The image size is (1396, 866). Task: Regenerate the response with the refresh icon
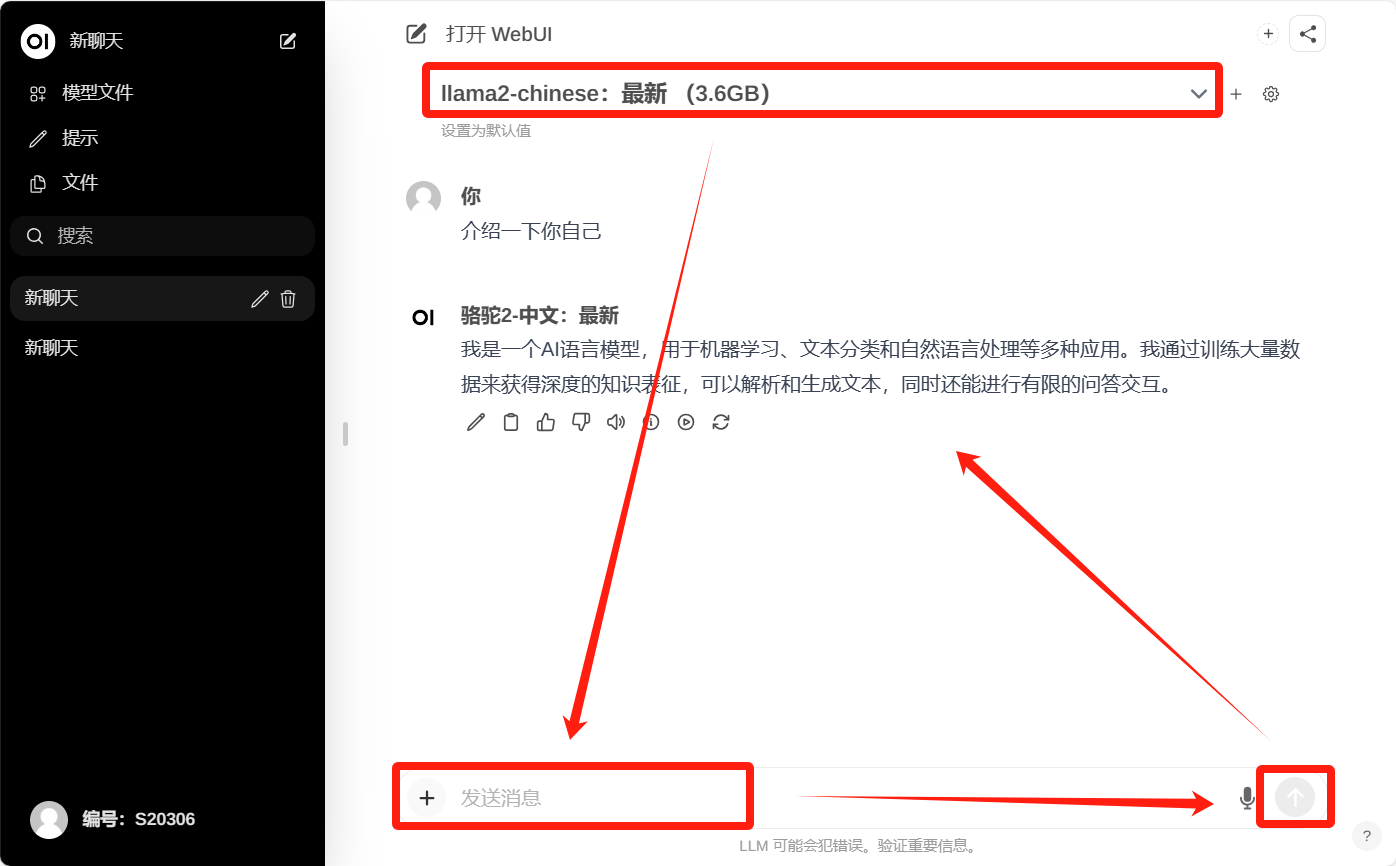[x=721, y=422]
